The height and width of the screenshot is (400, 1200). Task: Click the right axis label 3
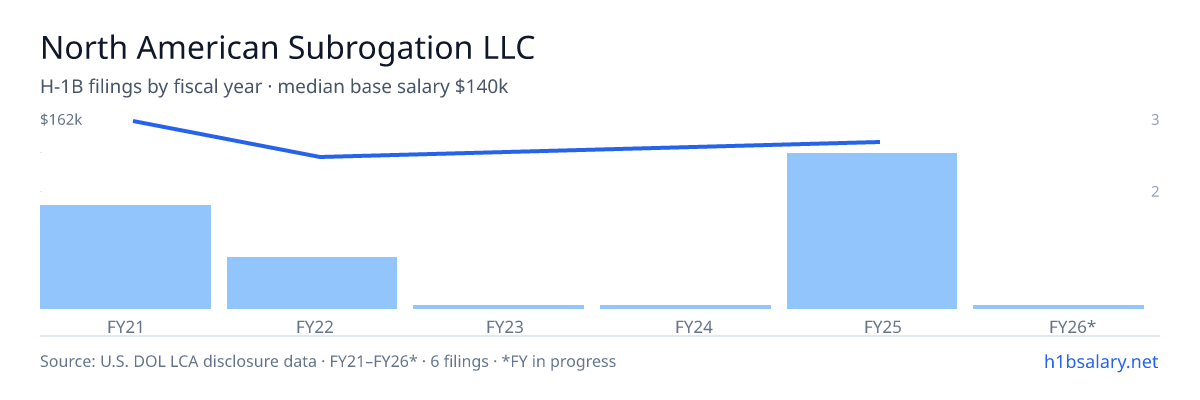[1155, 120]
